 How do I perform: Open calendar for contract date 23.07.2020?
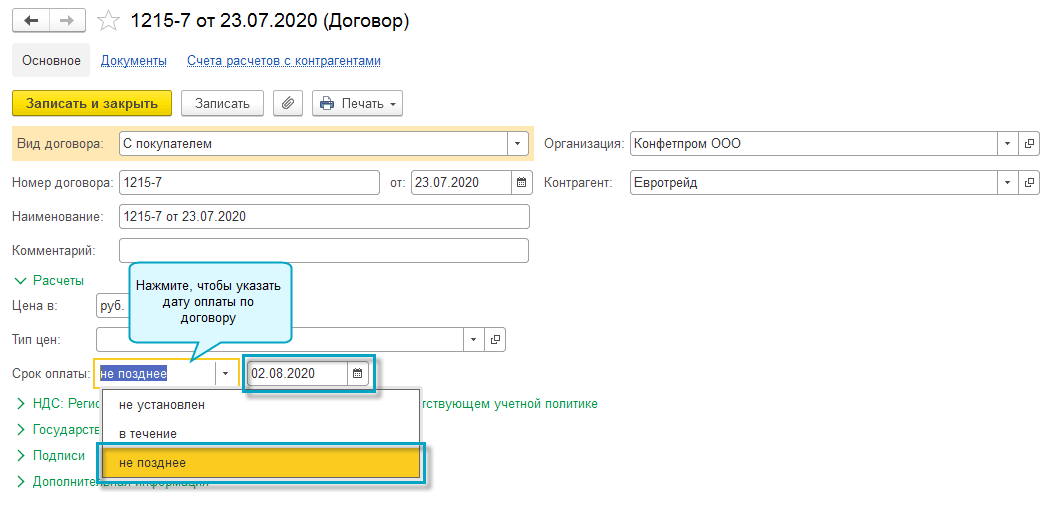[x=521, y=183]
